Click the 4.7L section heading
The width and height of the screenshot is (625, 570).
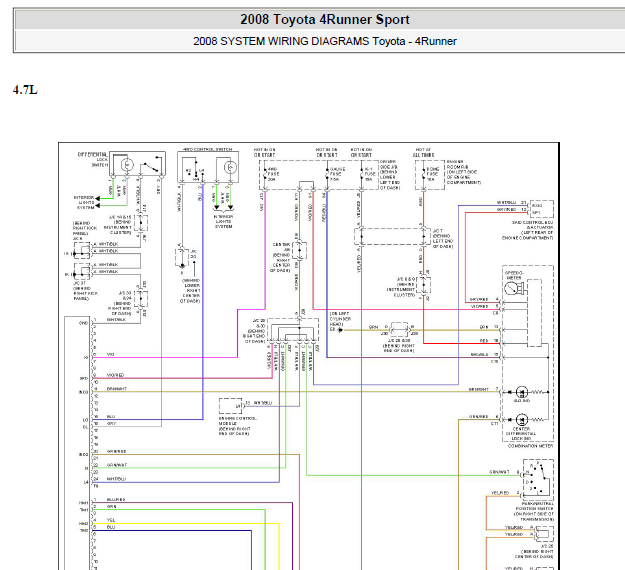25,90
